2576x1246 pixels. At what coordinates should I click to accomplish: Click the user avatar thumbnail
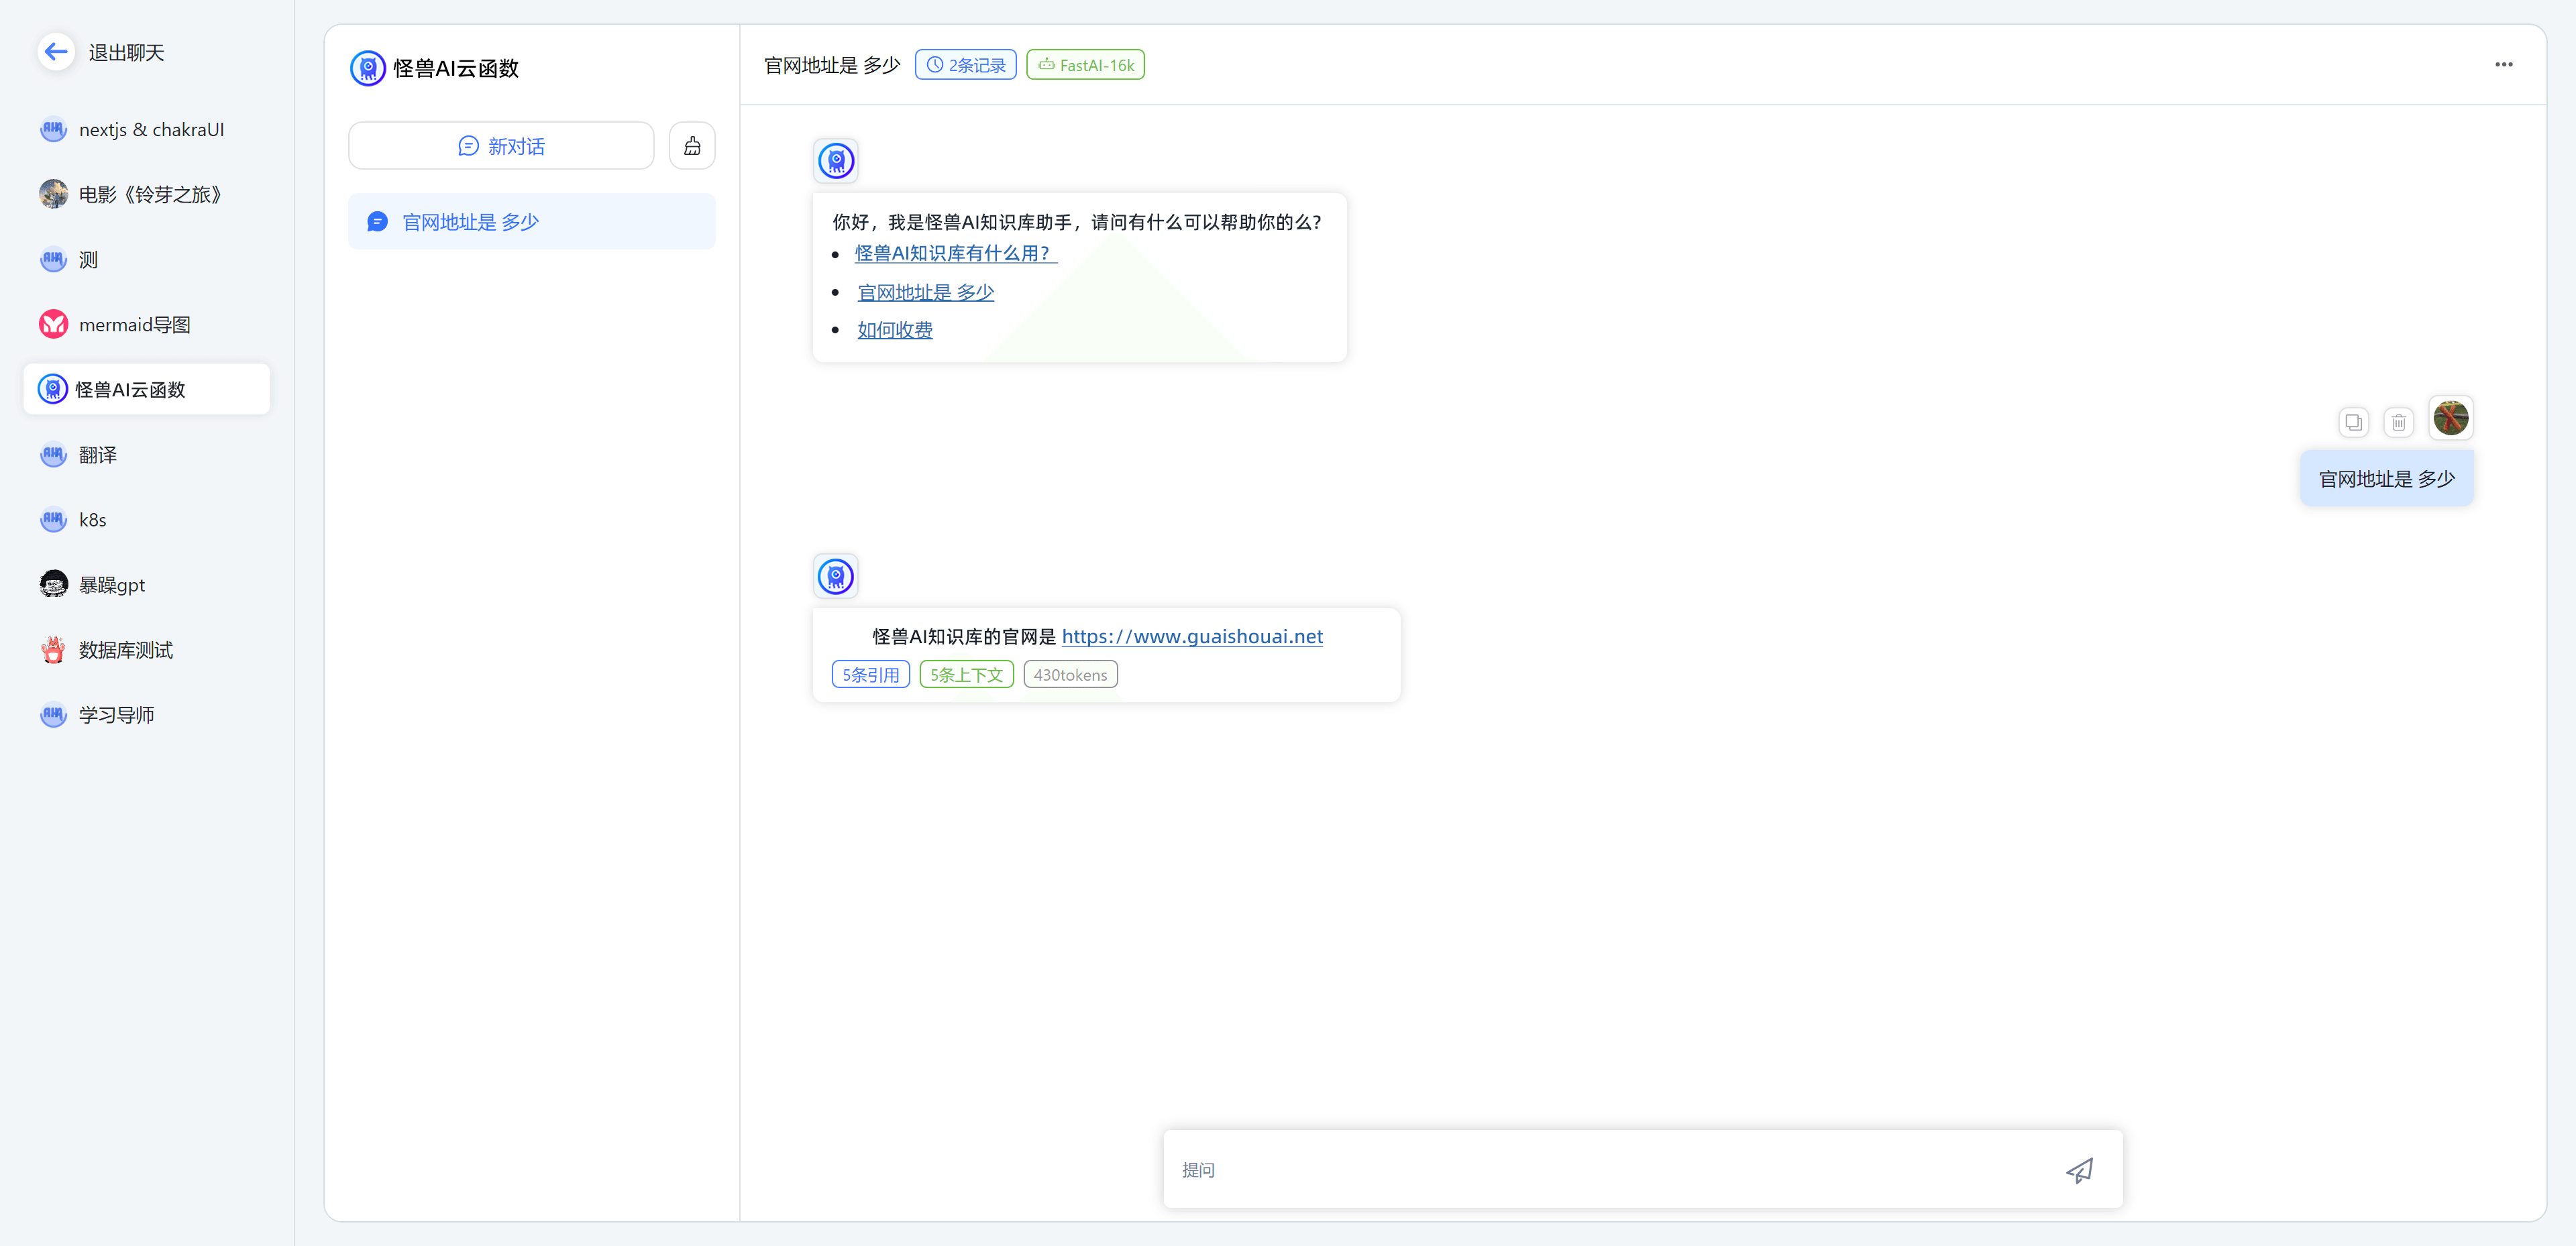pos(2451,418)
